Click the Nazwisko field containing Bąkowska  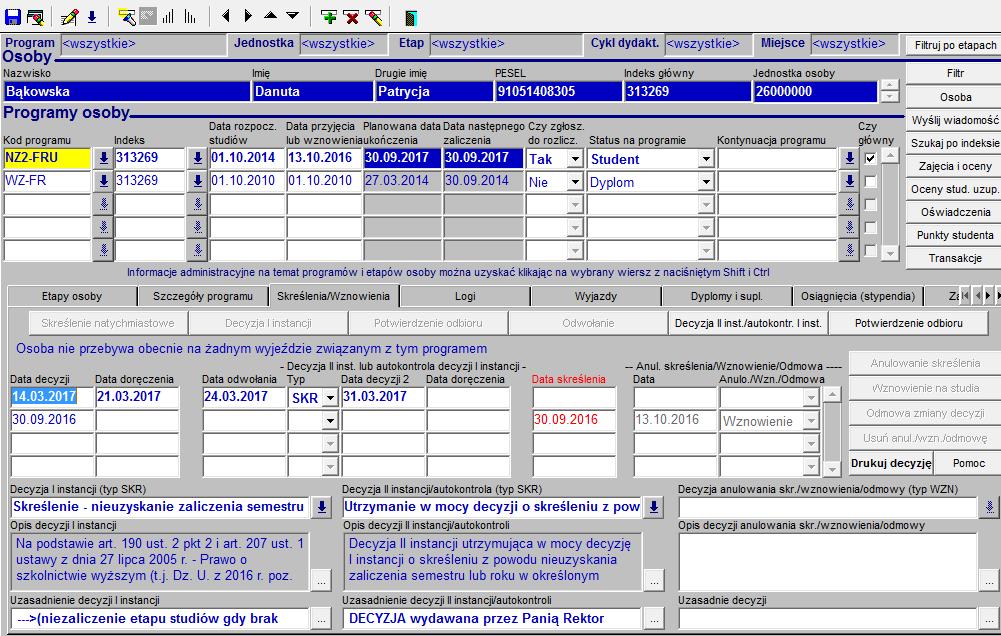[x=126, y=91]
